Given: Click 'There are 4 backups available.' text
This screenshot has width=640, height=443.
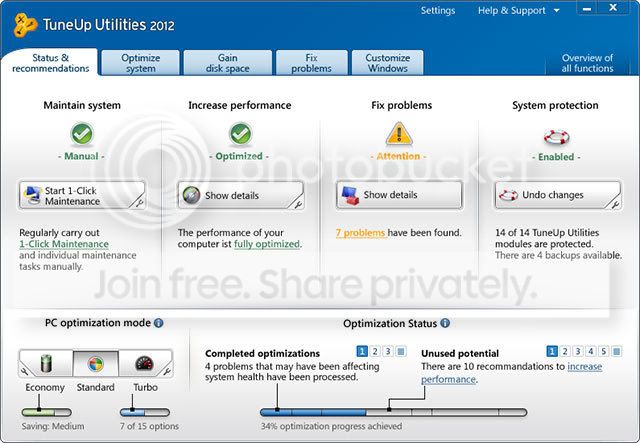Looking at the screenshot, I should [x=558, y=256].
